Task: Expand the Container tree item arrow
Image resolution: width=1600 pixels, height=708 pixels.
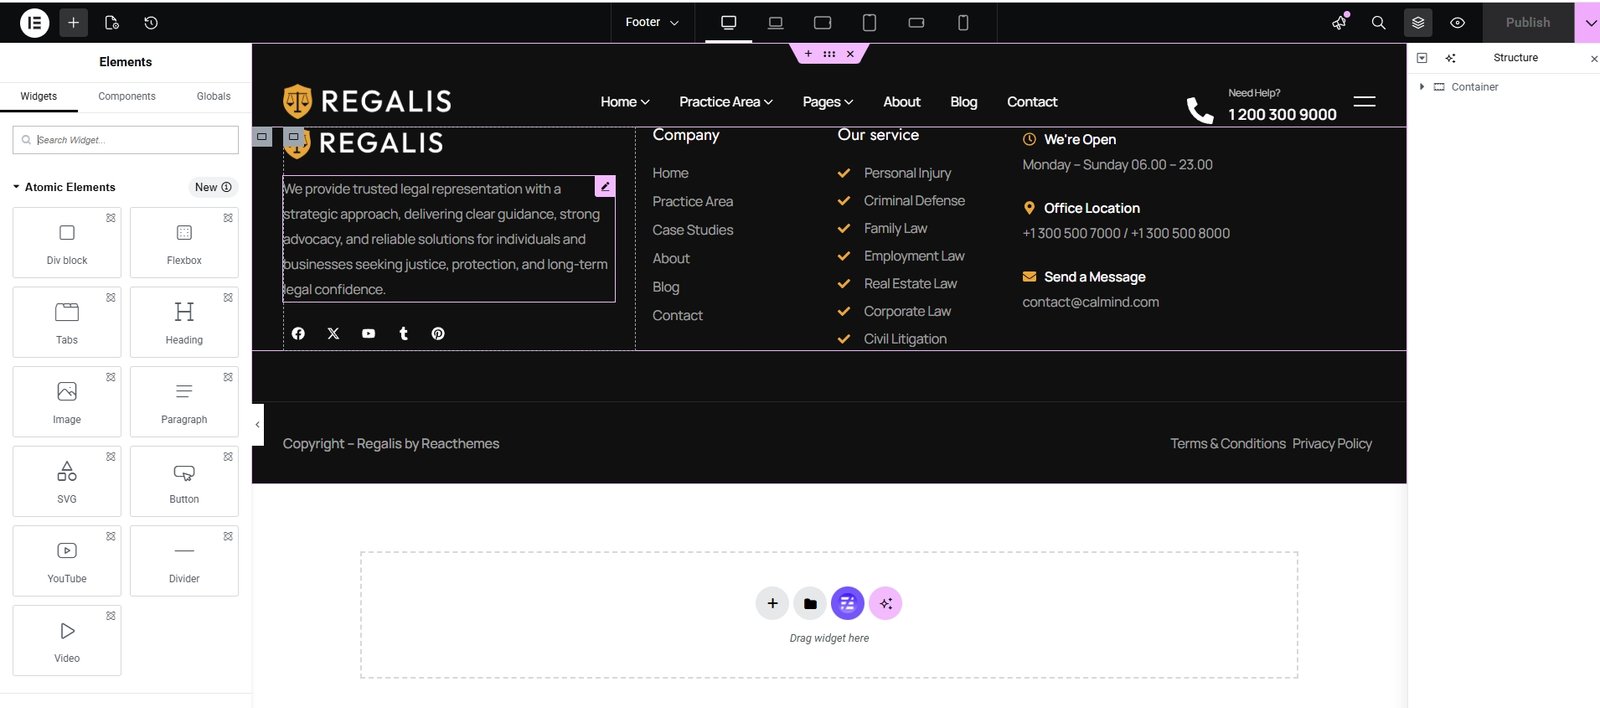Action: (x=1422, y=87)
